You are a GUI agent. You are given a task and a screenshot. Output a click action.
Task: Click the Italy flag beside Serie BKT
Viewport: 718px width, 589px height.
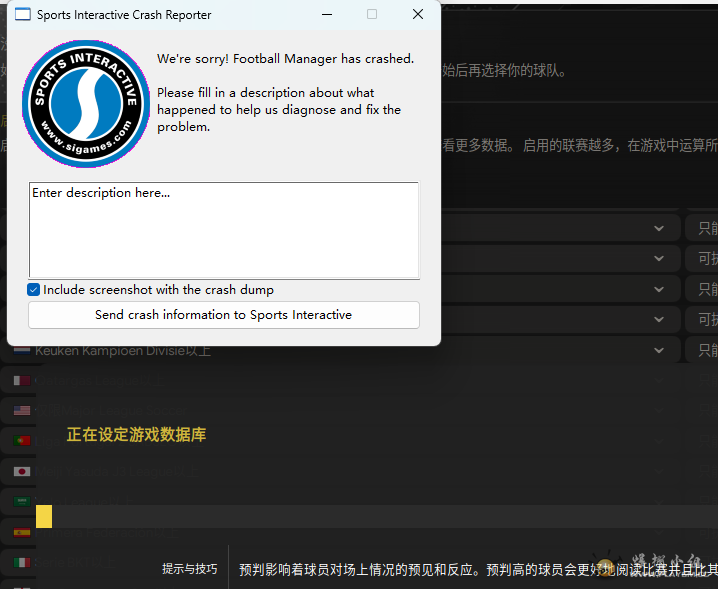[22, 562]
